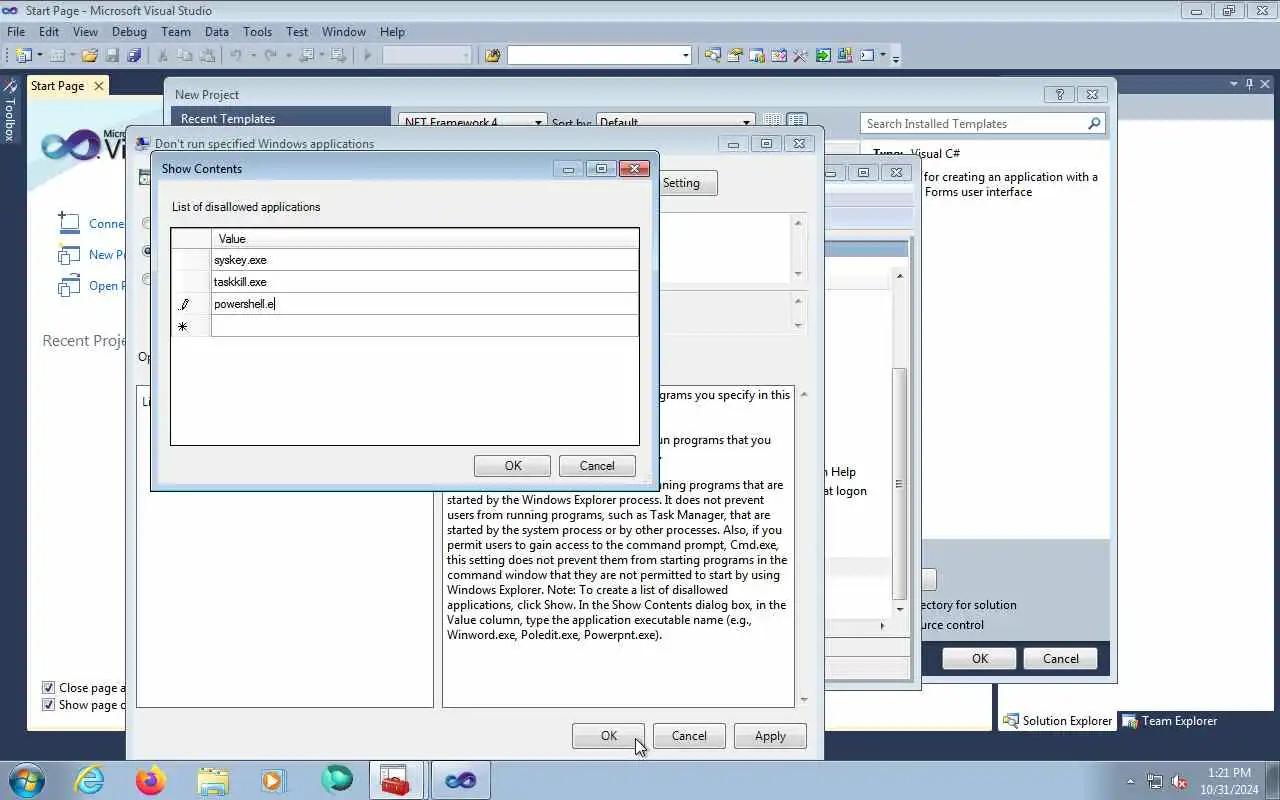The image size is (1280, 800).
Task: Open the Find combo box dropdown arrow
Action: pos(685,55)
